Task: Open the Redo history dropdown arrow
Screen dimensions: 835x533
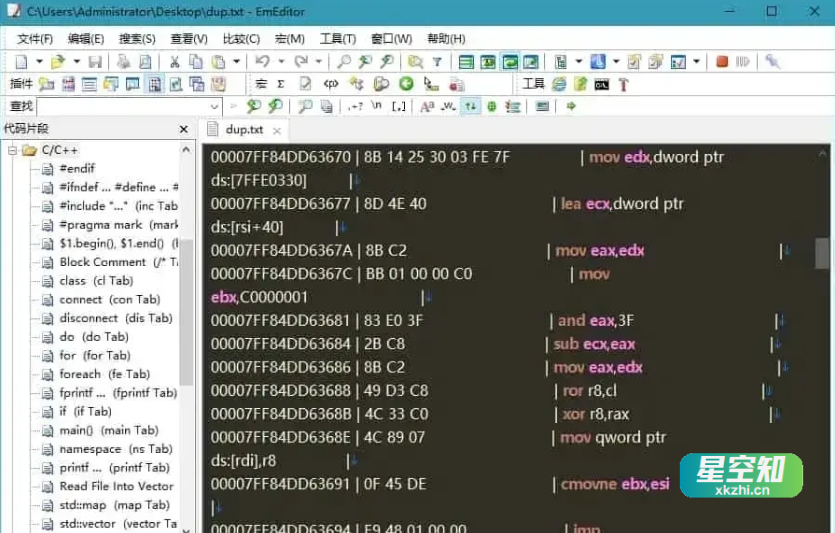Action: pyautogui.click(x=319, y=62)
